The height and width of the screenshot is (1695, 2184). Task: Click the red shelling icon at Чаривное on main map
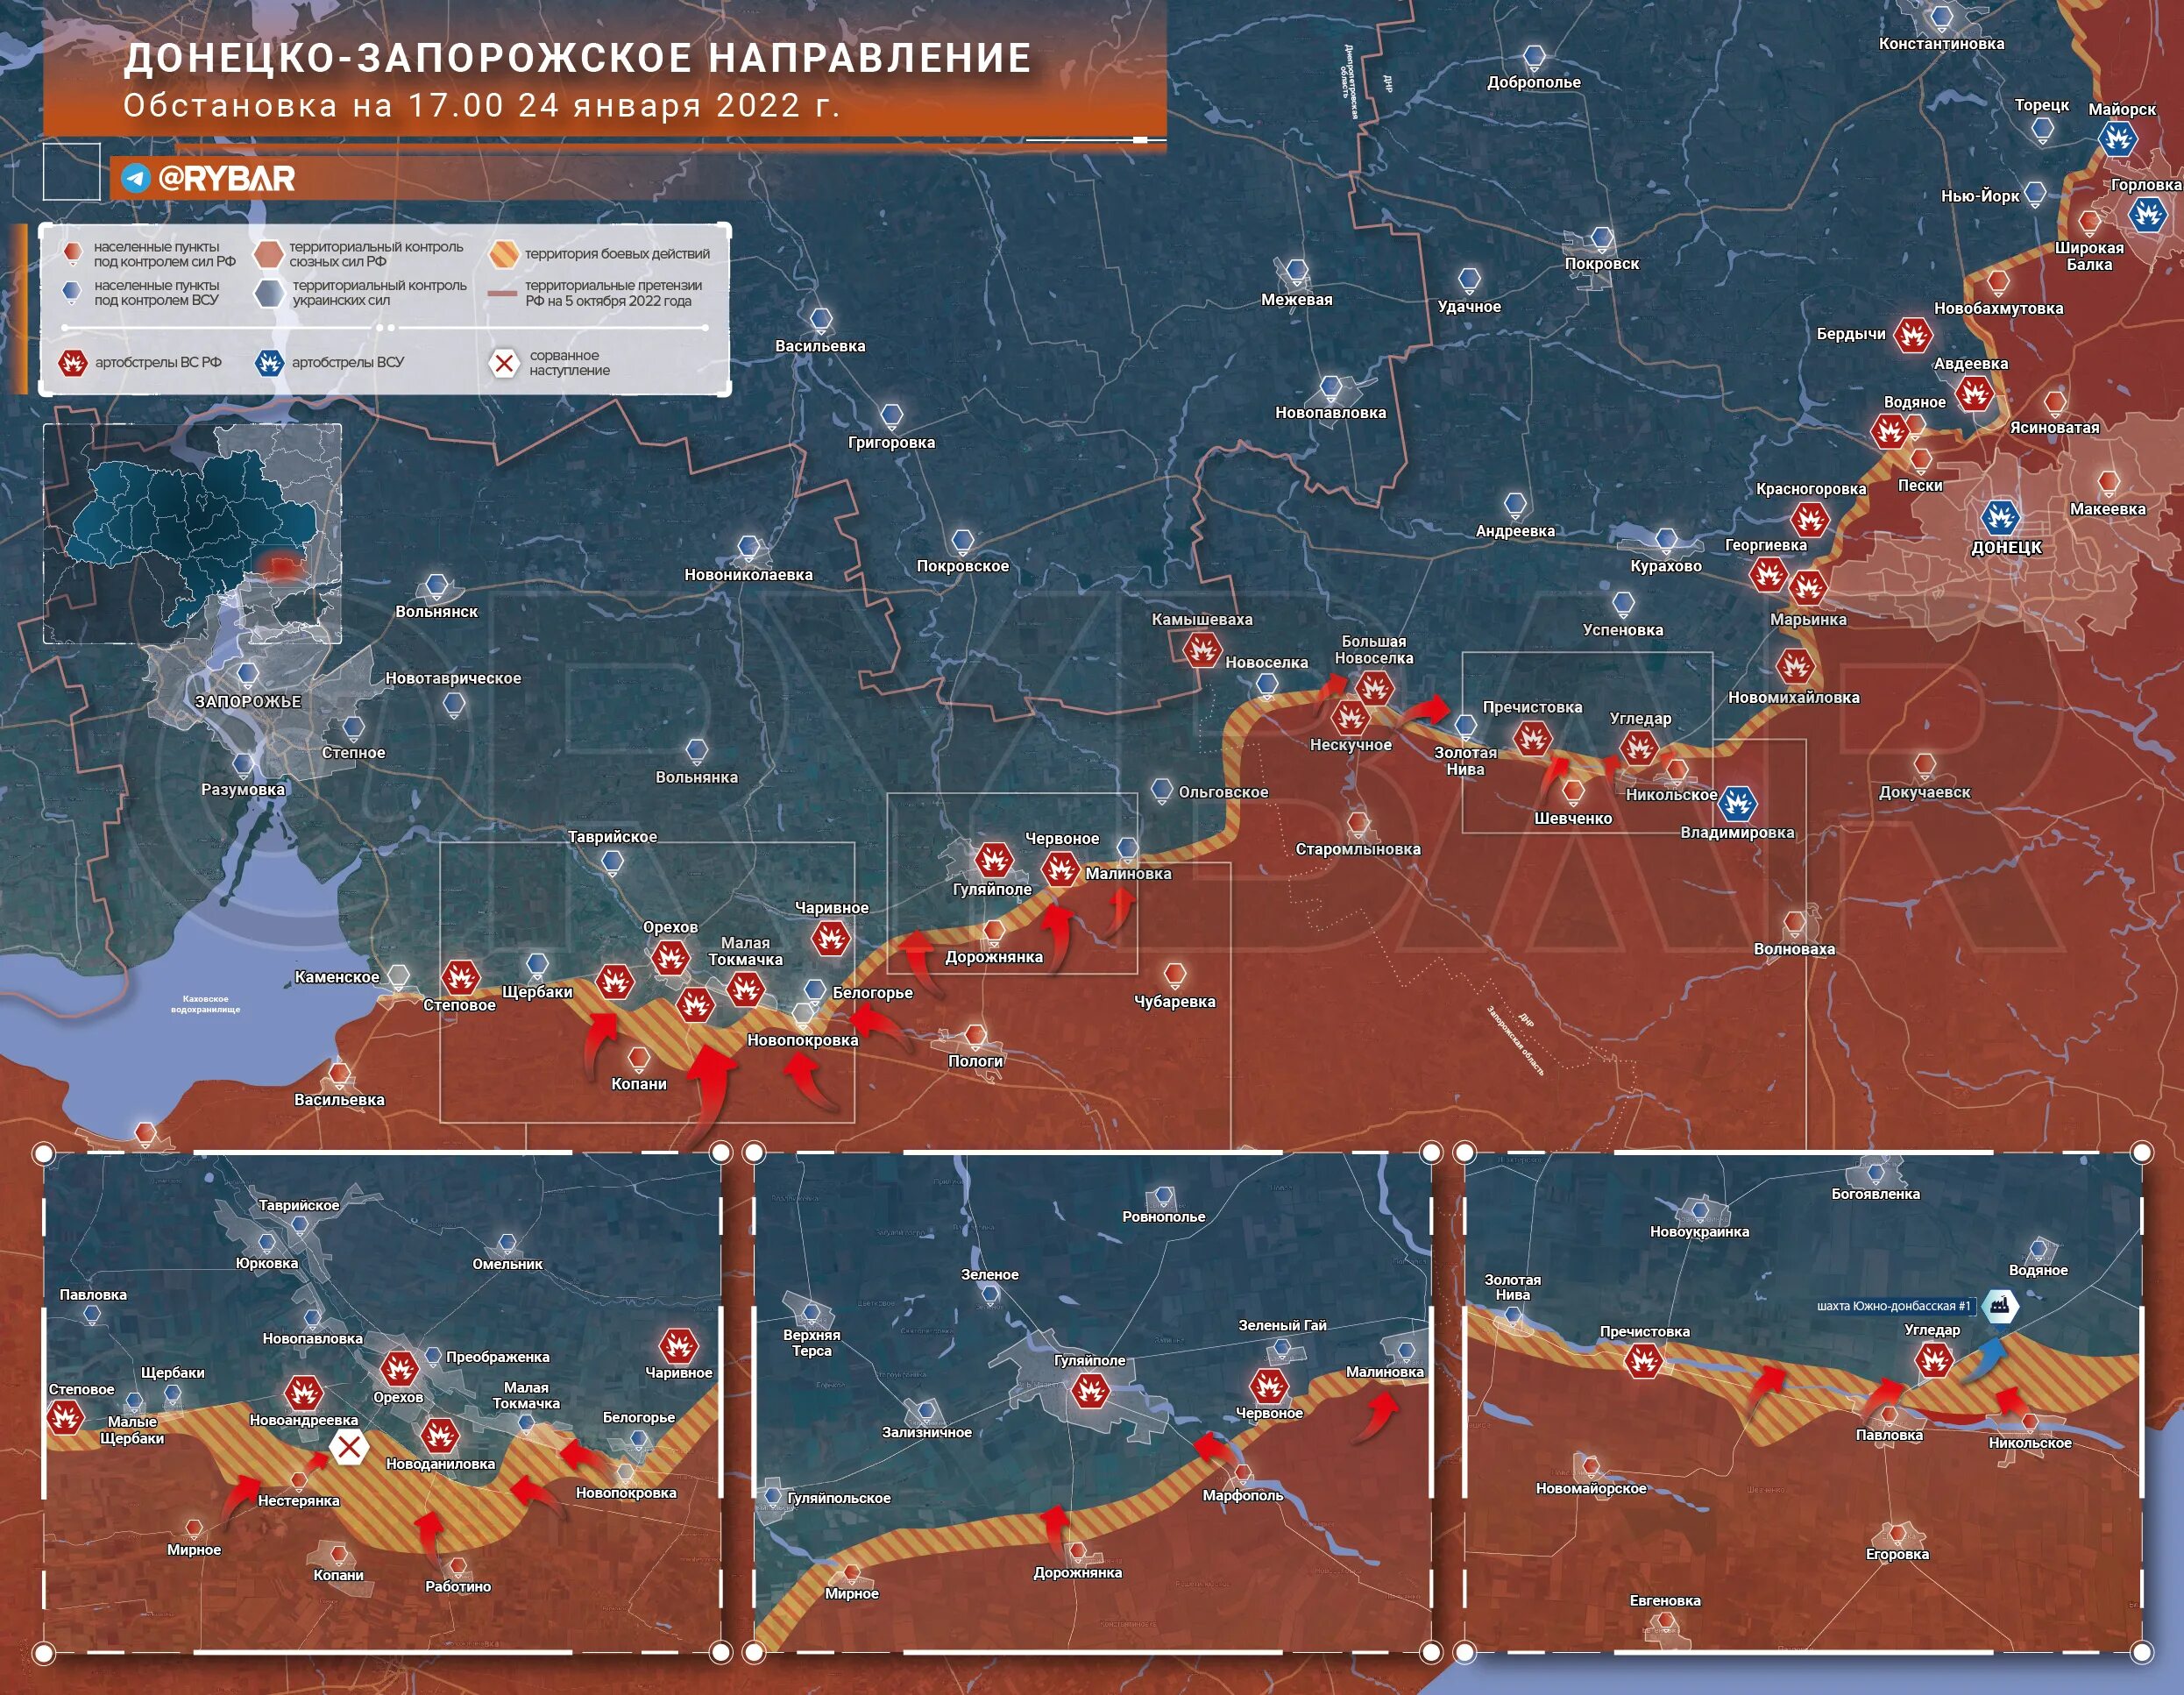tap(831, 938)
